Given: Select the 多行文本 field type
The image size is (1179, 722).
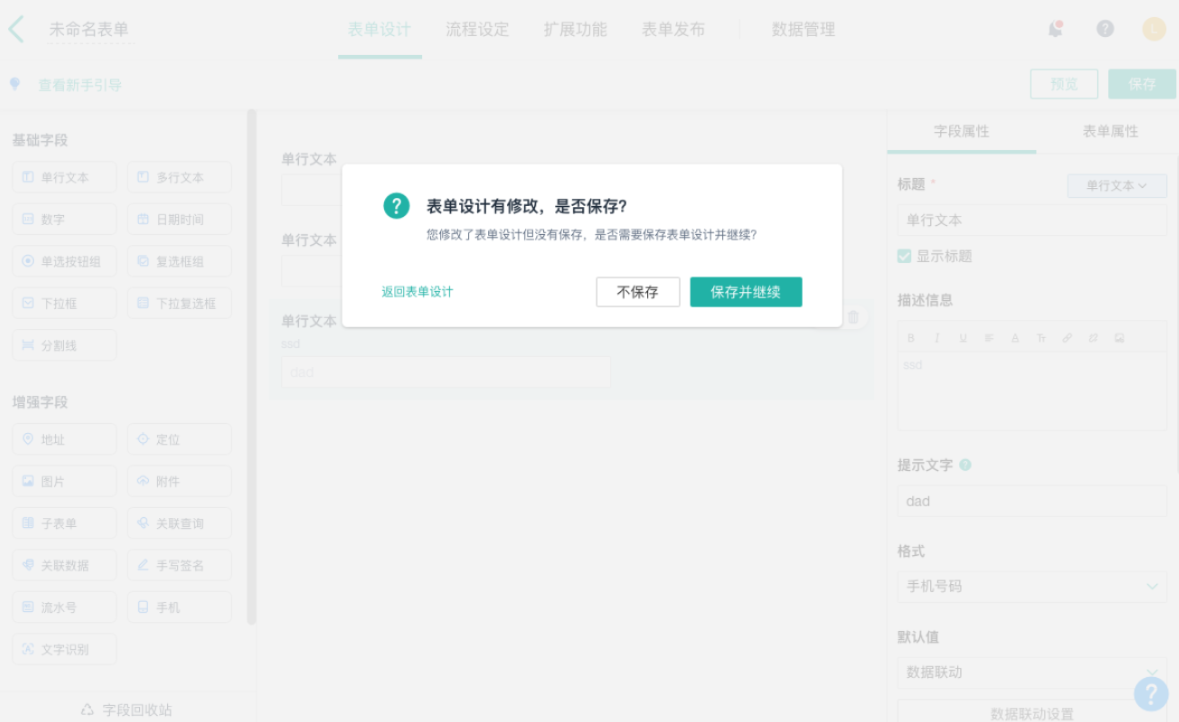Looking at the screenshot, I should pyautogui.click(x=180, y=177).
